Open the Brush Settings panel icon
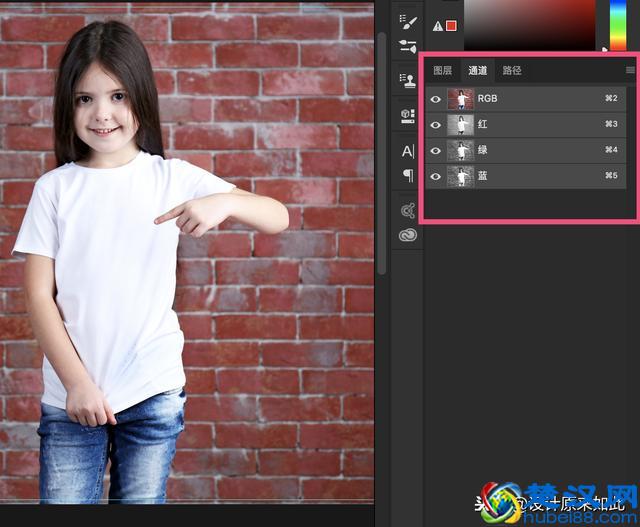The image size is (640, 527). [407, 19]
